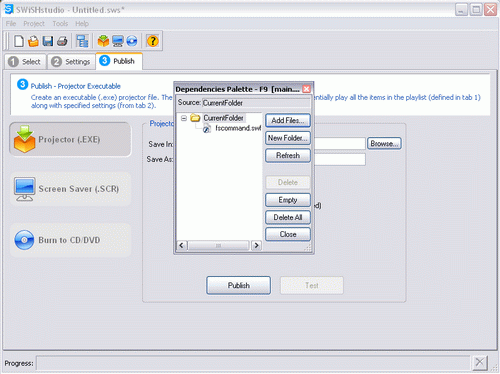
Task: Click the Publish button
Action: [238, 285]
